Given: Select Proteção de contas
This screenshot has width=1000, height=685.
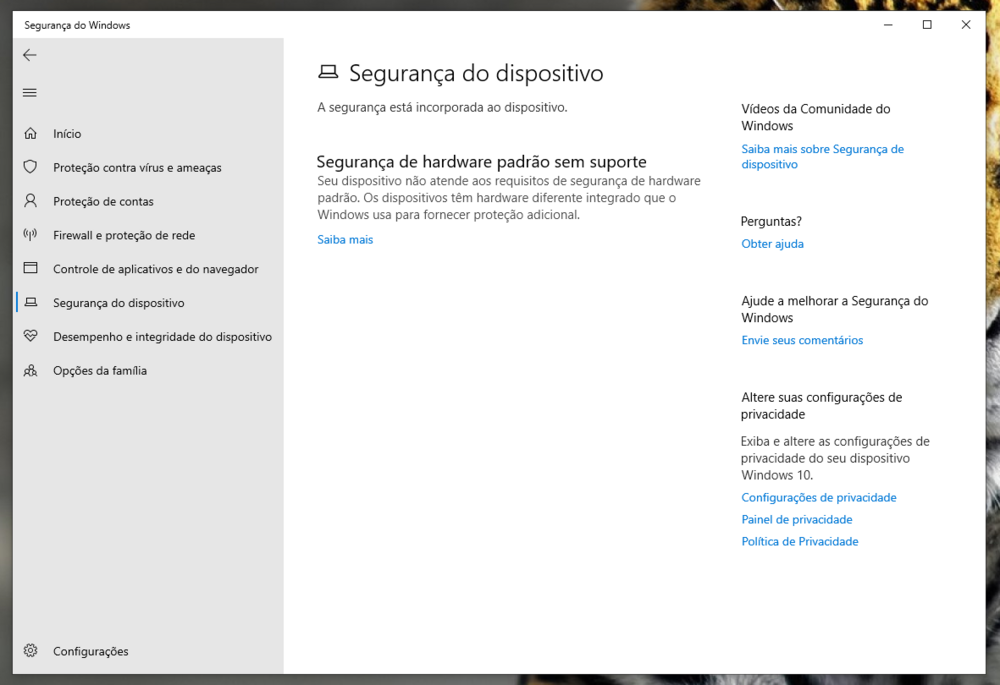Looking at the screenshot, I should [148, 201].
